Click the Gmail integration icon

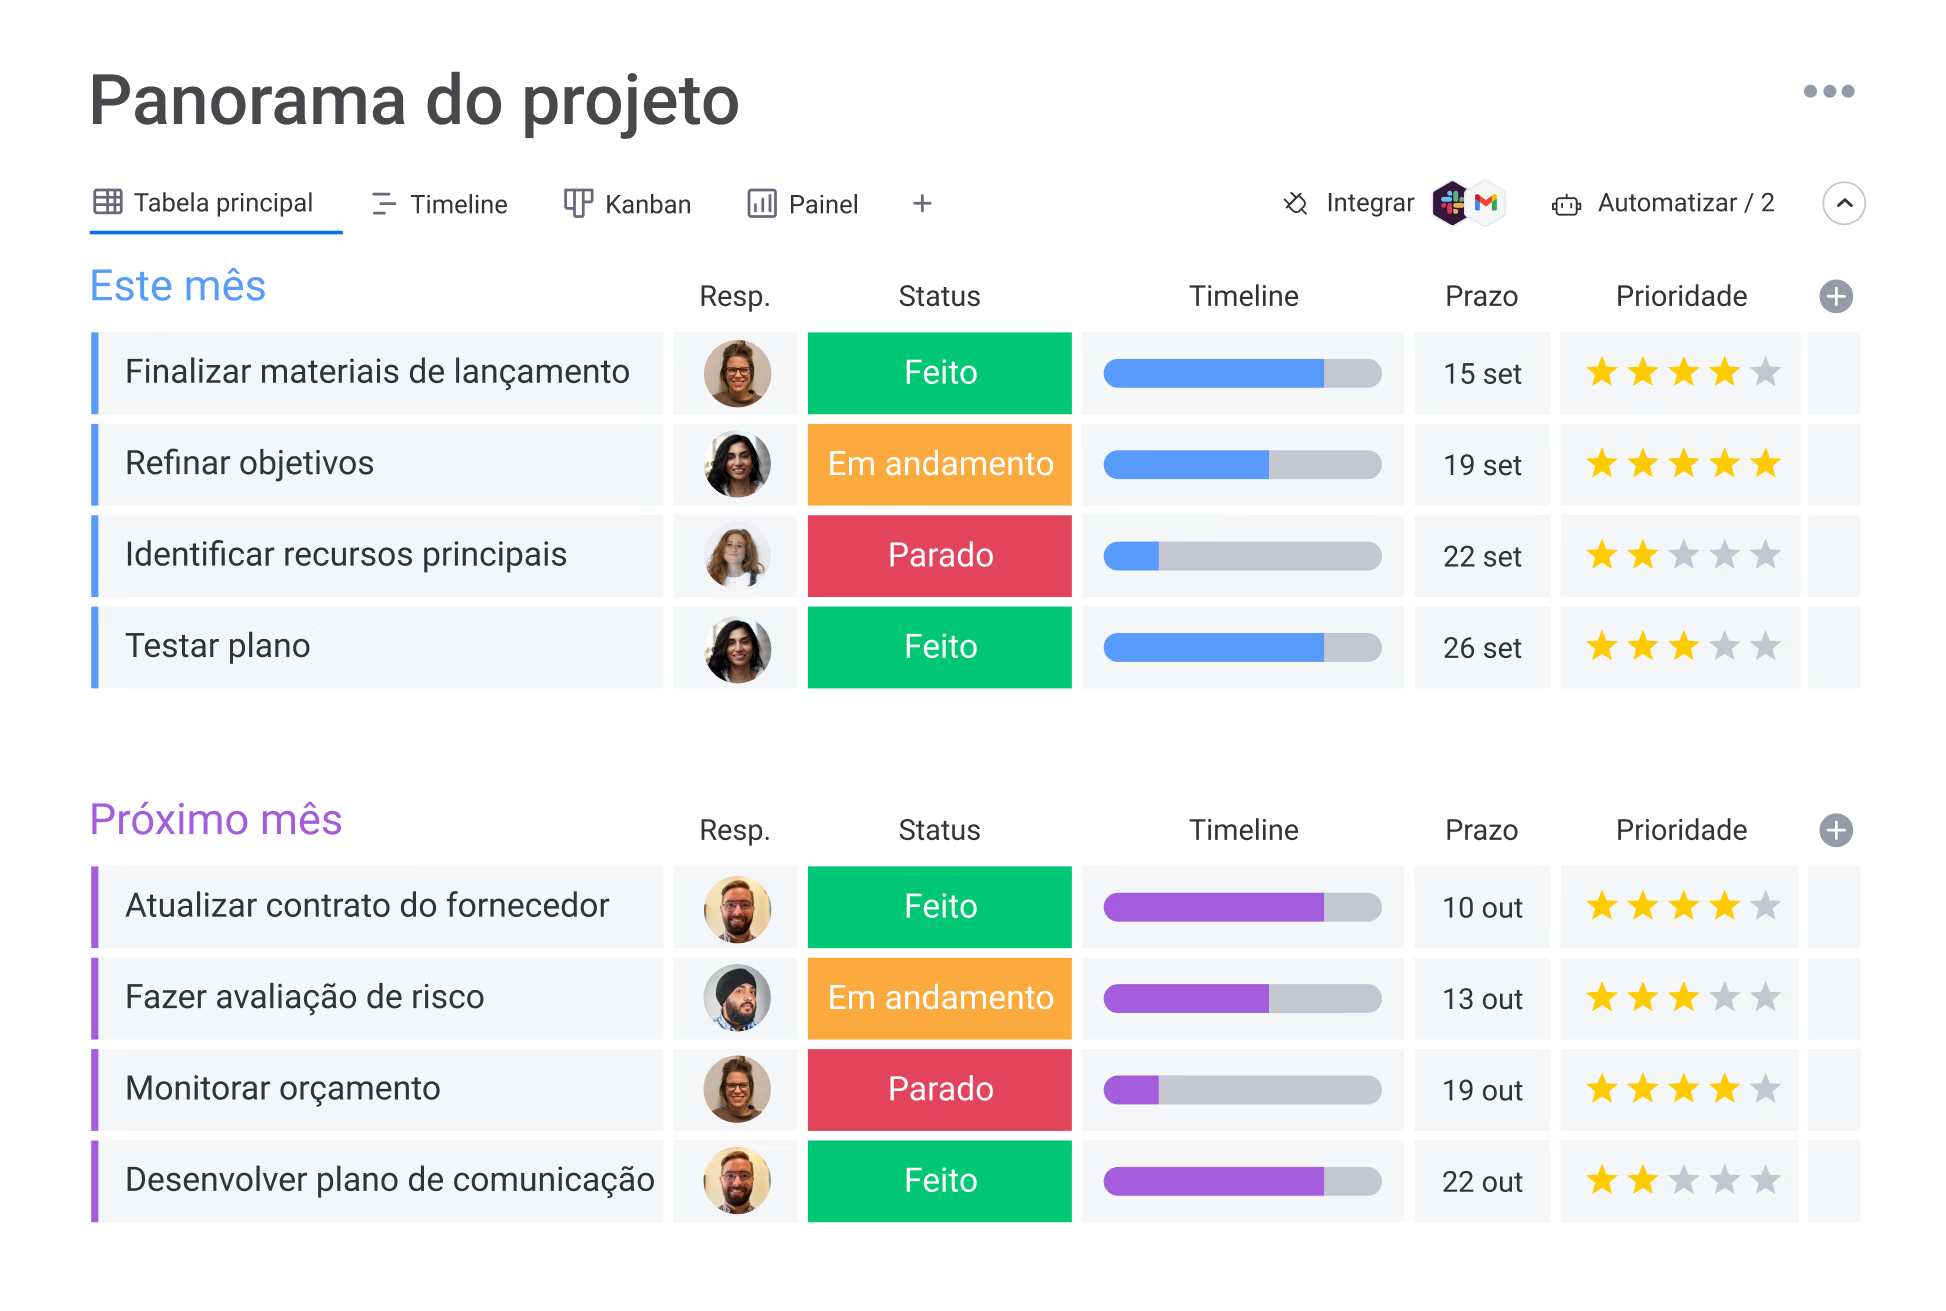(1487, 203)
